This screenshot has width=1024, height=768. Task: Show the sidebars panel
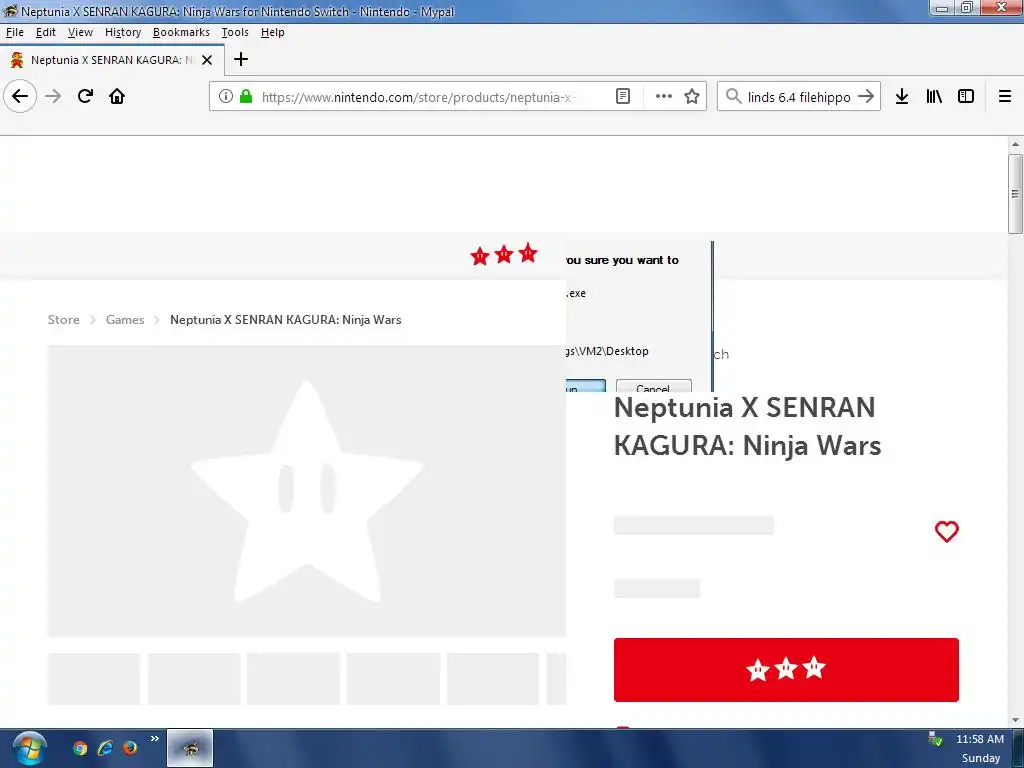pyautogui.click(x=966, y=97)
